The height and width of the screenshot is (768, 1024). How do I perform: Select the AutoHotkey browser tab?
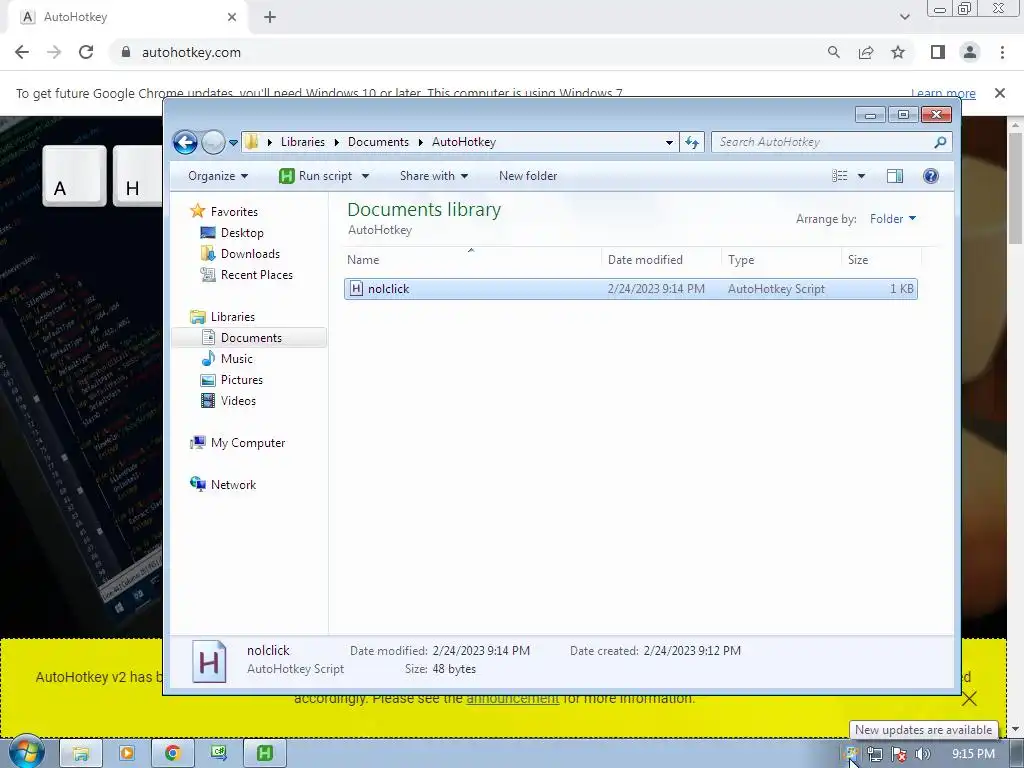pos(127,17)
